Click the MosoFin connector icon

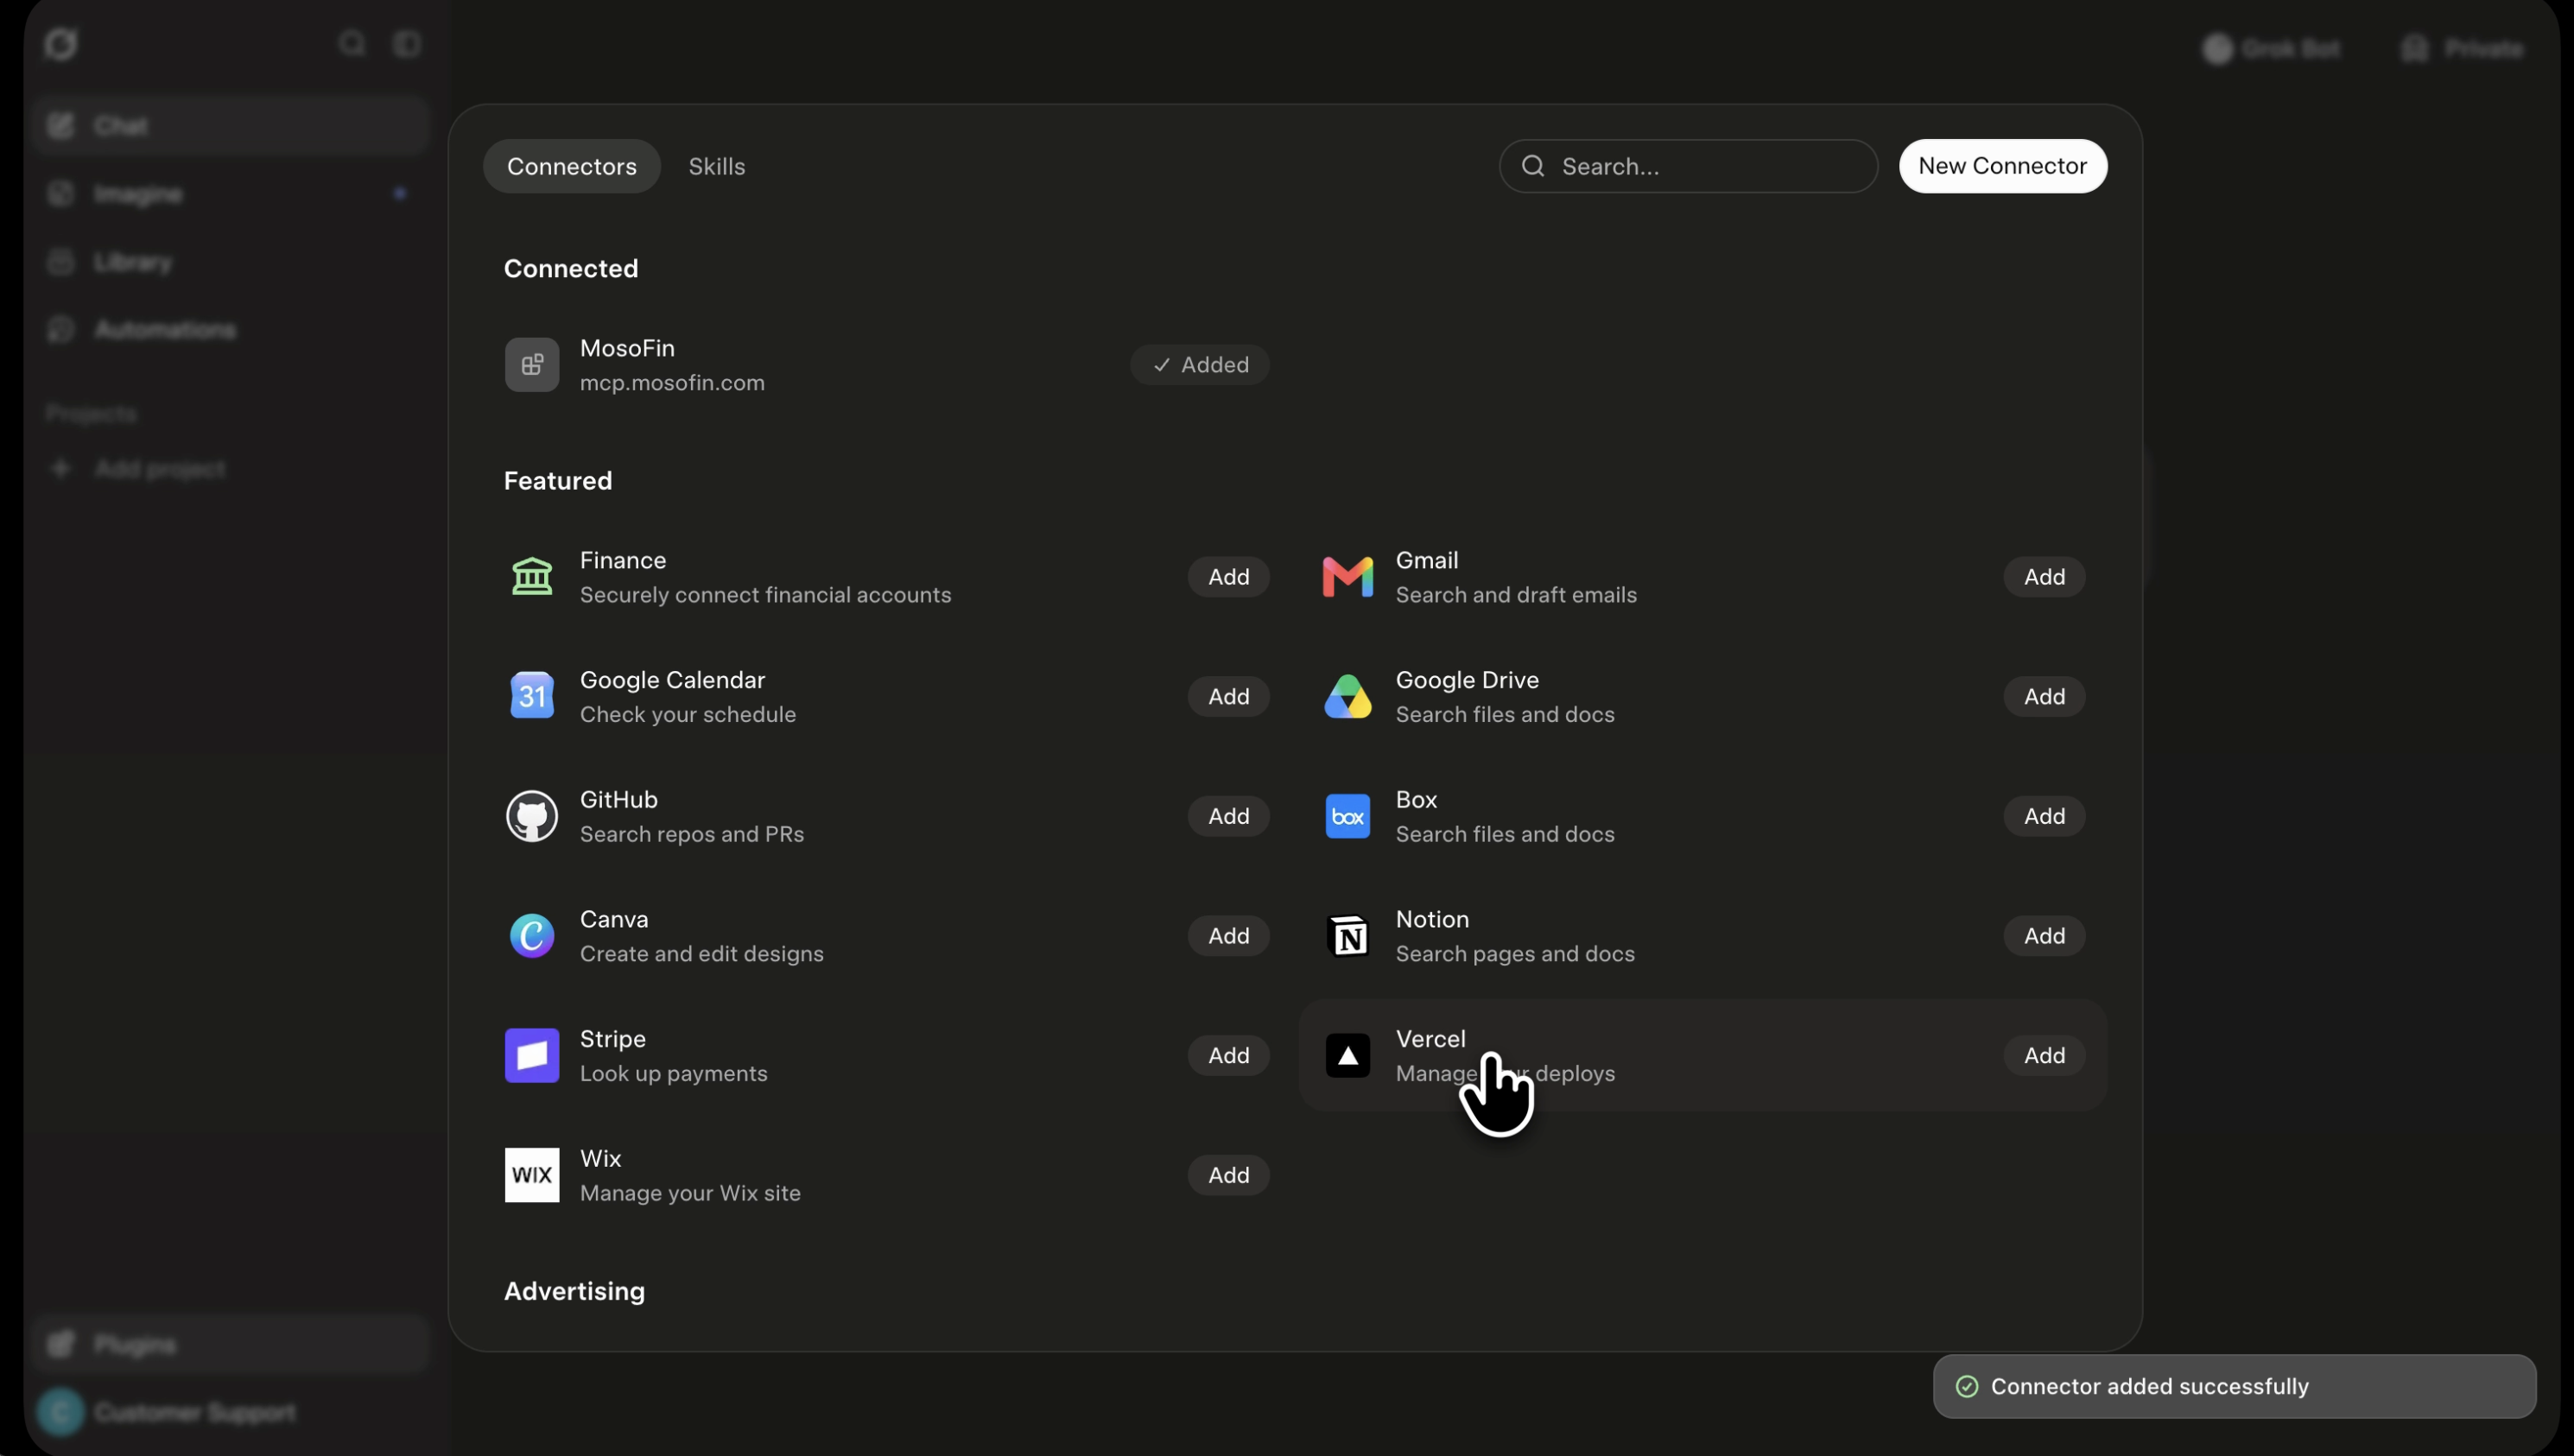(x=531, y=365)
